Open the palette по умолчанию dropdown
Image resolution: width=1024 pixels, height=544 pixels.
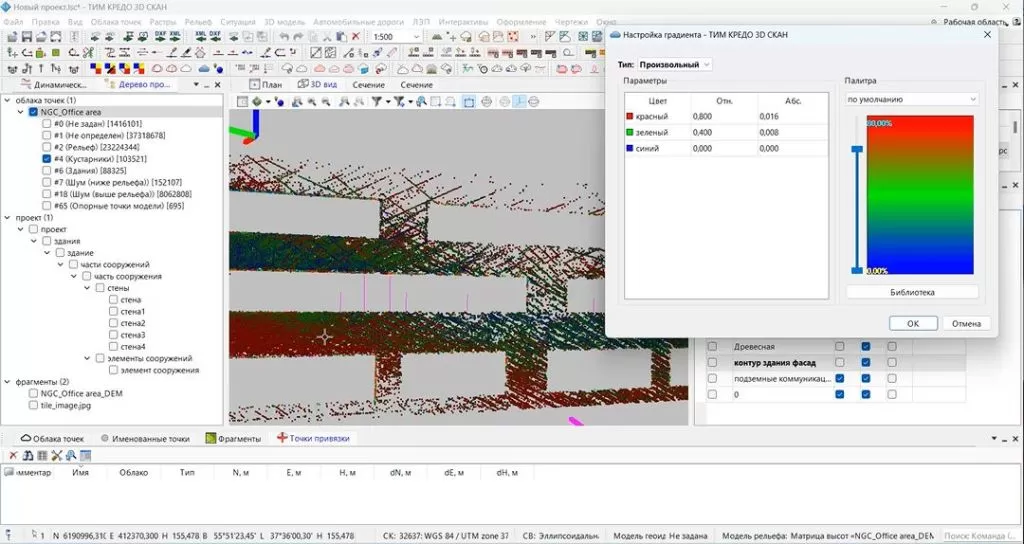pyautogui.click(x=912, y=99)
